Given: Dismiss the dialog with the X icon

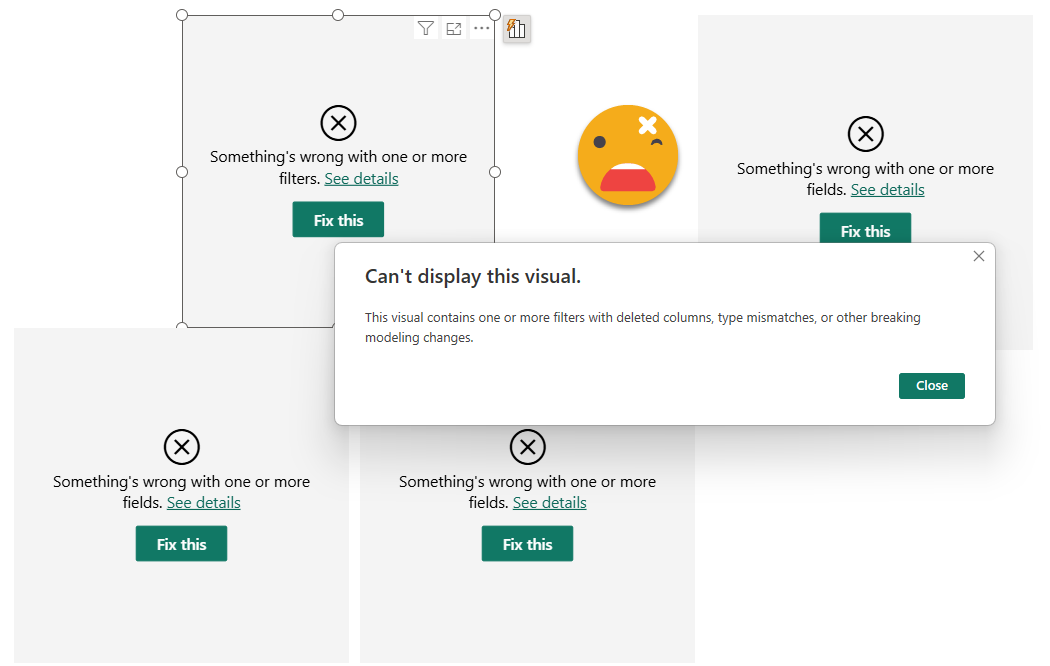Looking at the screenshot, I should point(978,256).
